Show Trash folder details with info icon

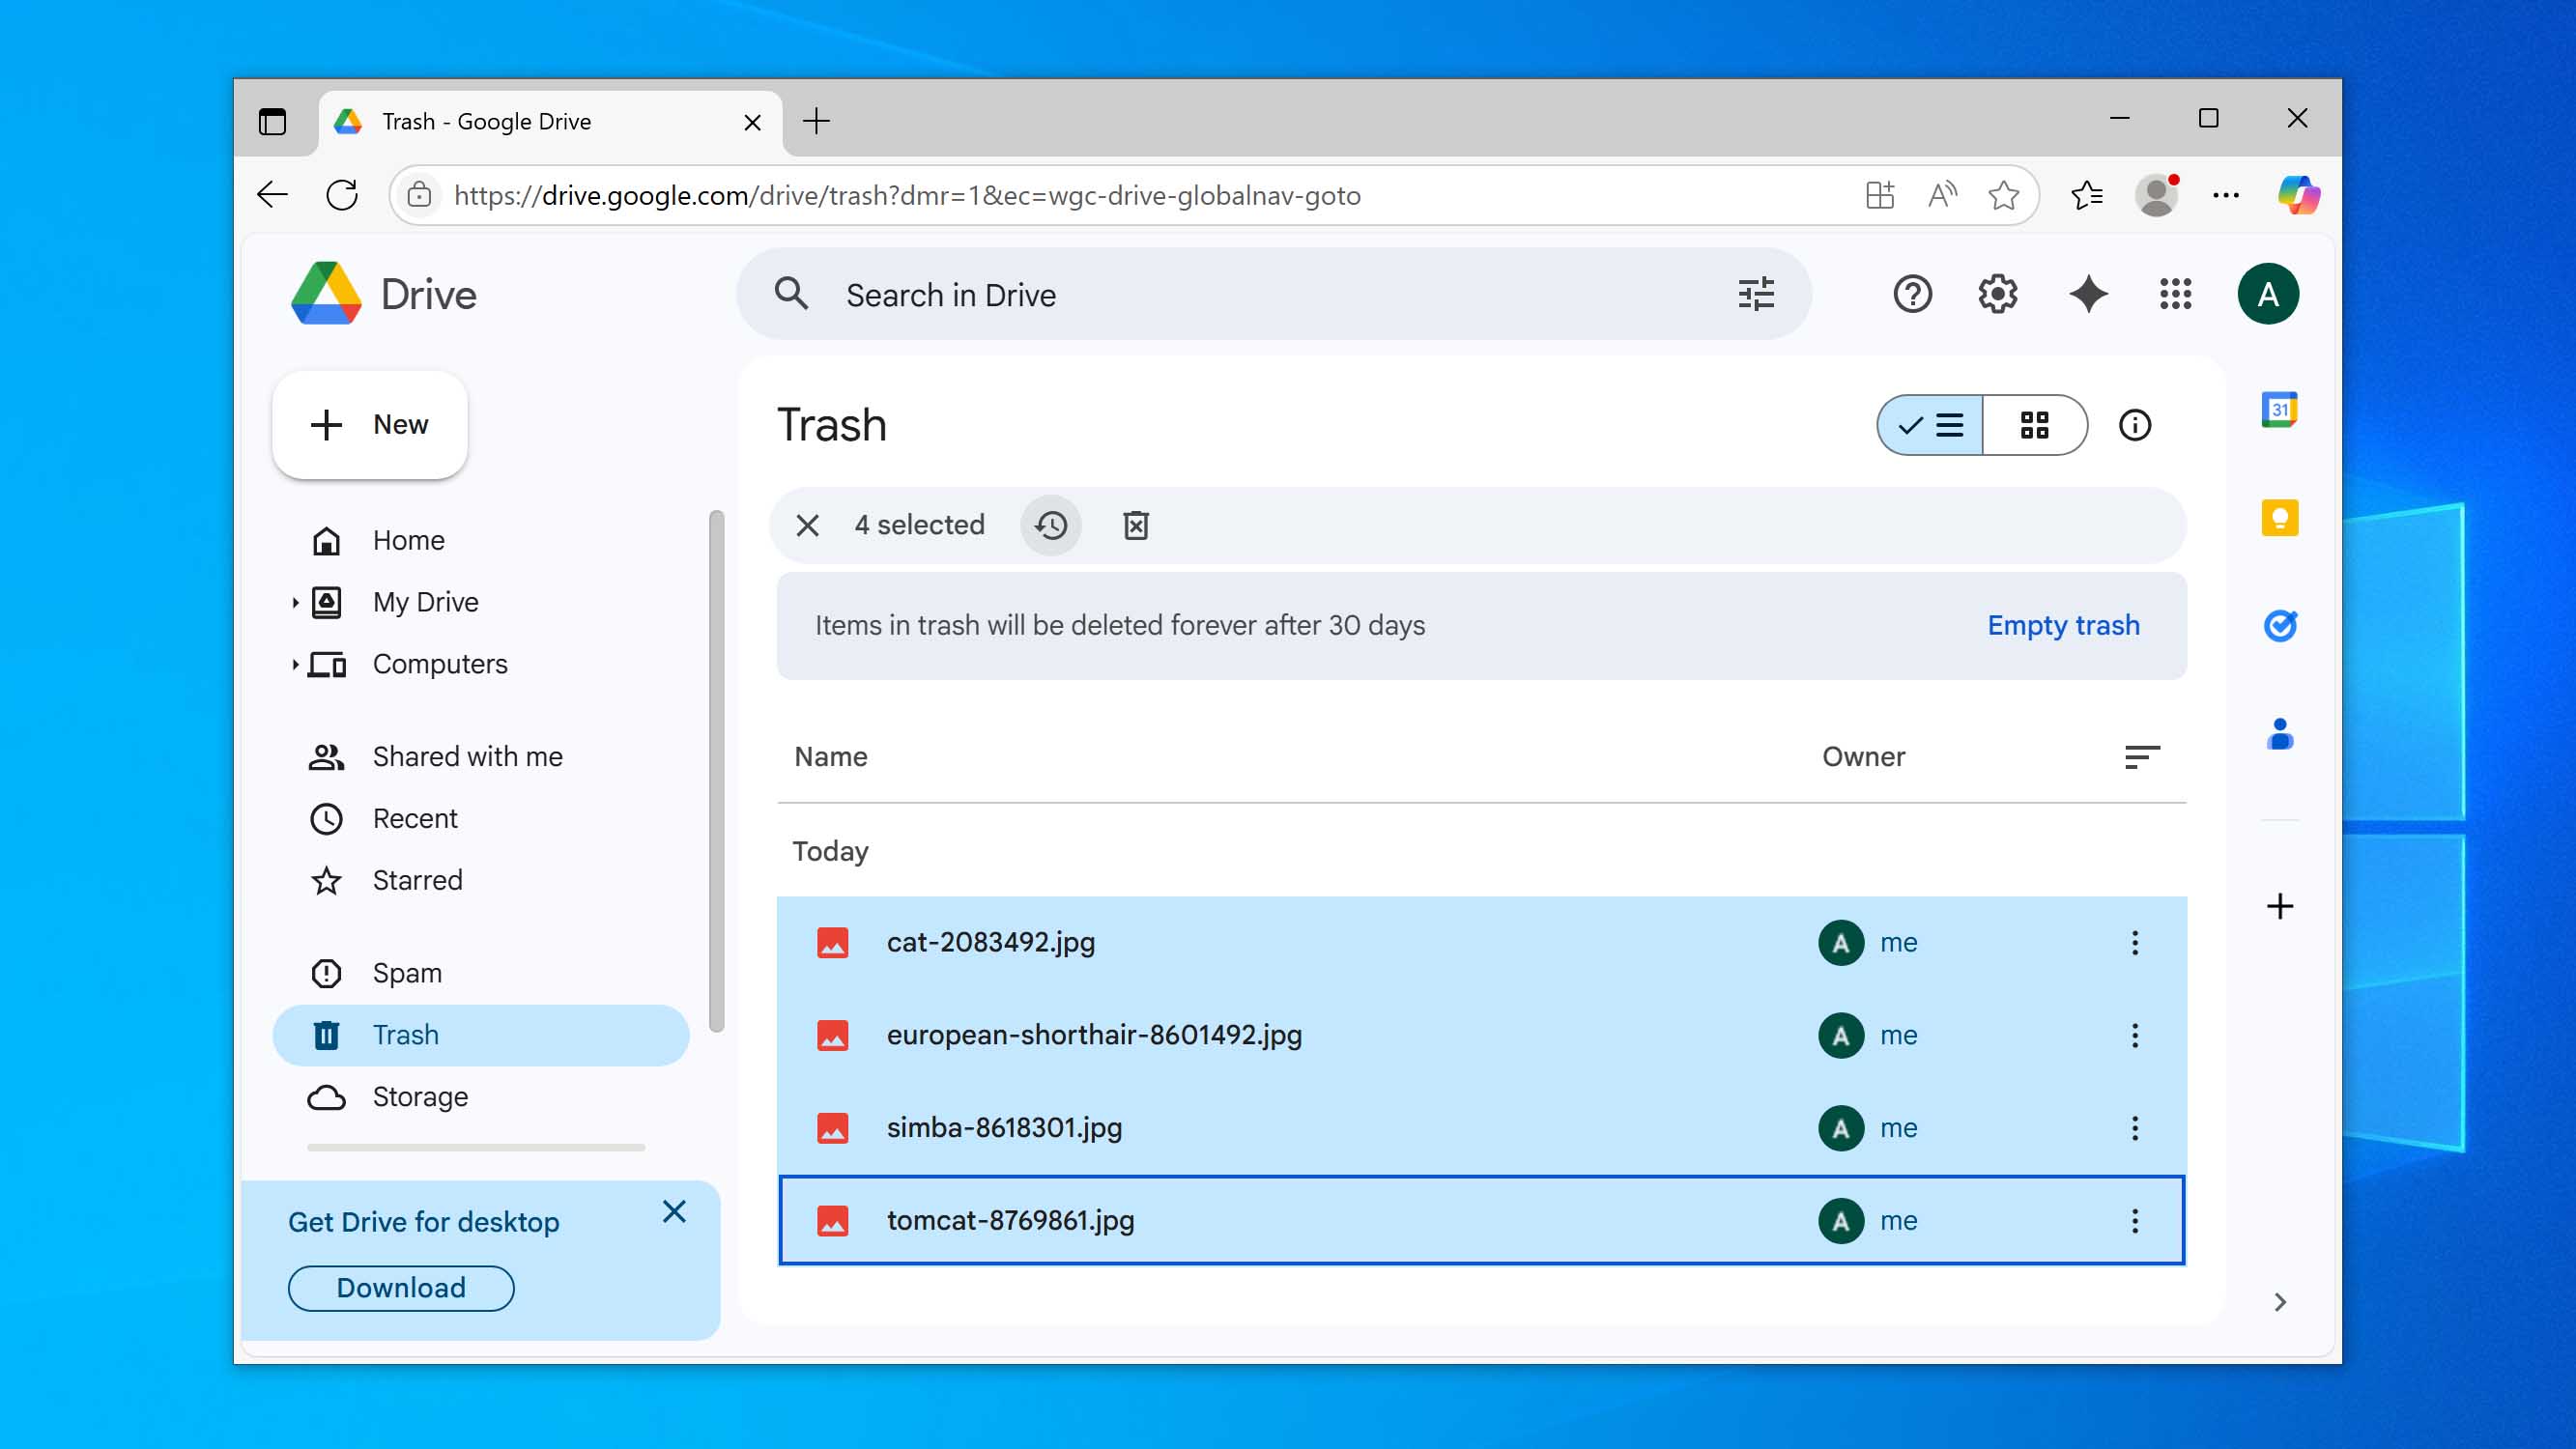[x=2136, y=425]
